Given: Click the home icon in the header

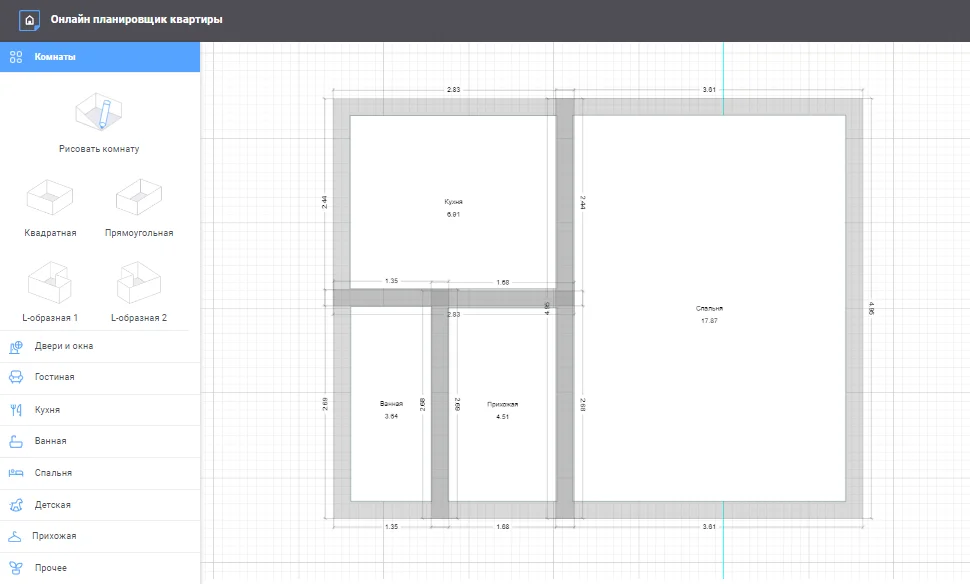Looking at the screenshot, I should click(x=28, y=17).
